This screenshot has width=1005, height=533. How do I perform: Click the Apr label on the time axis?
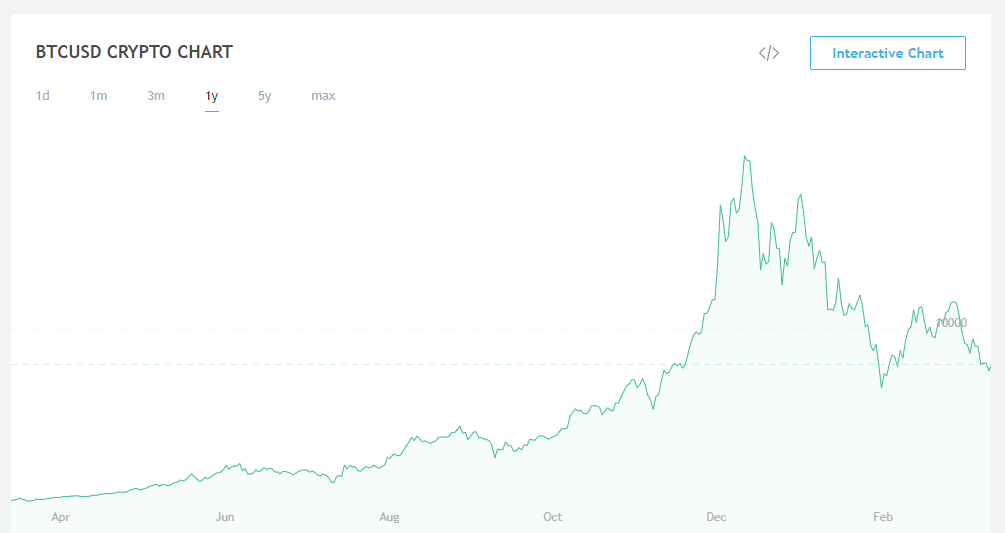coord(61,517)
